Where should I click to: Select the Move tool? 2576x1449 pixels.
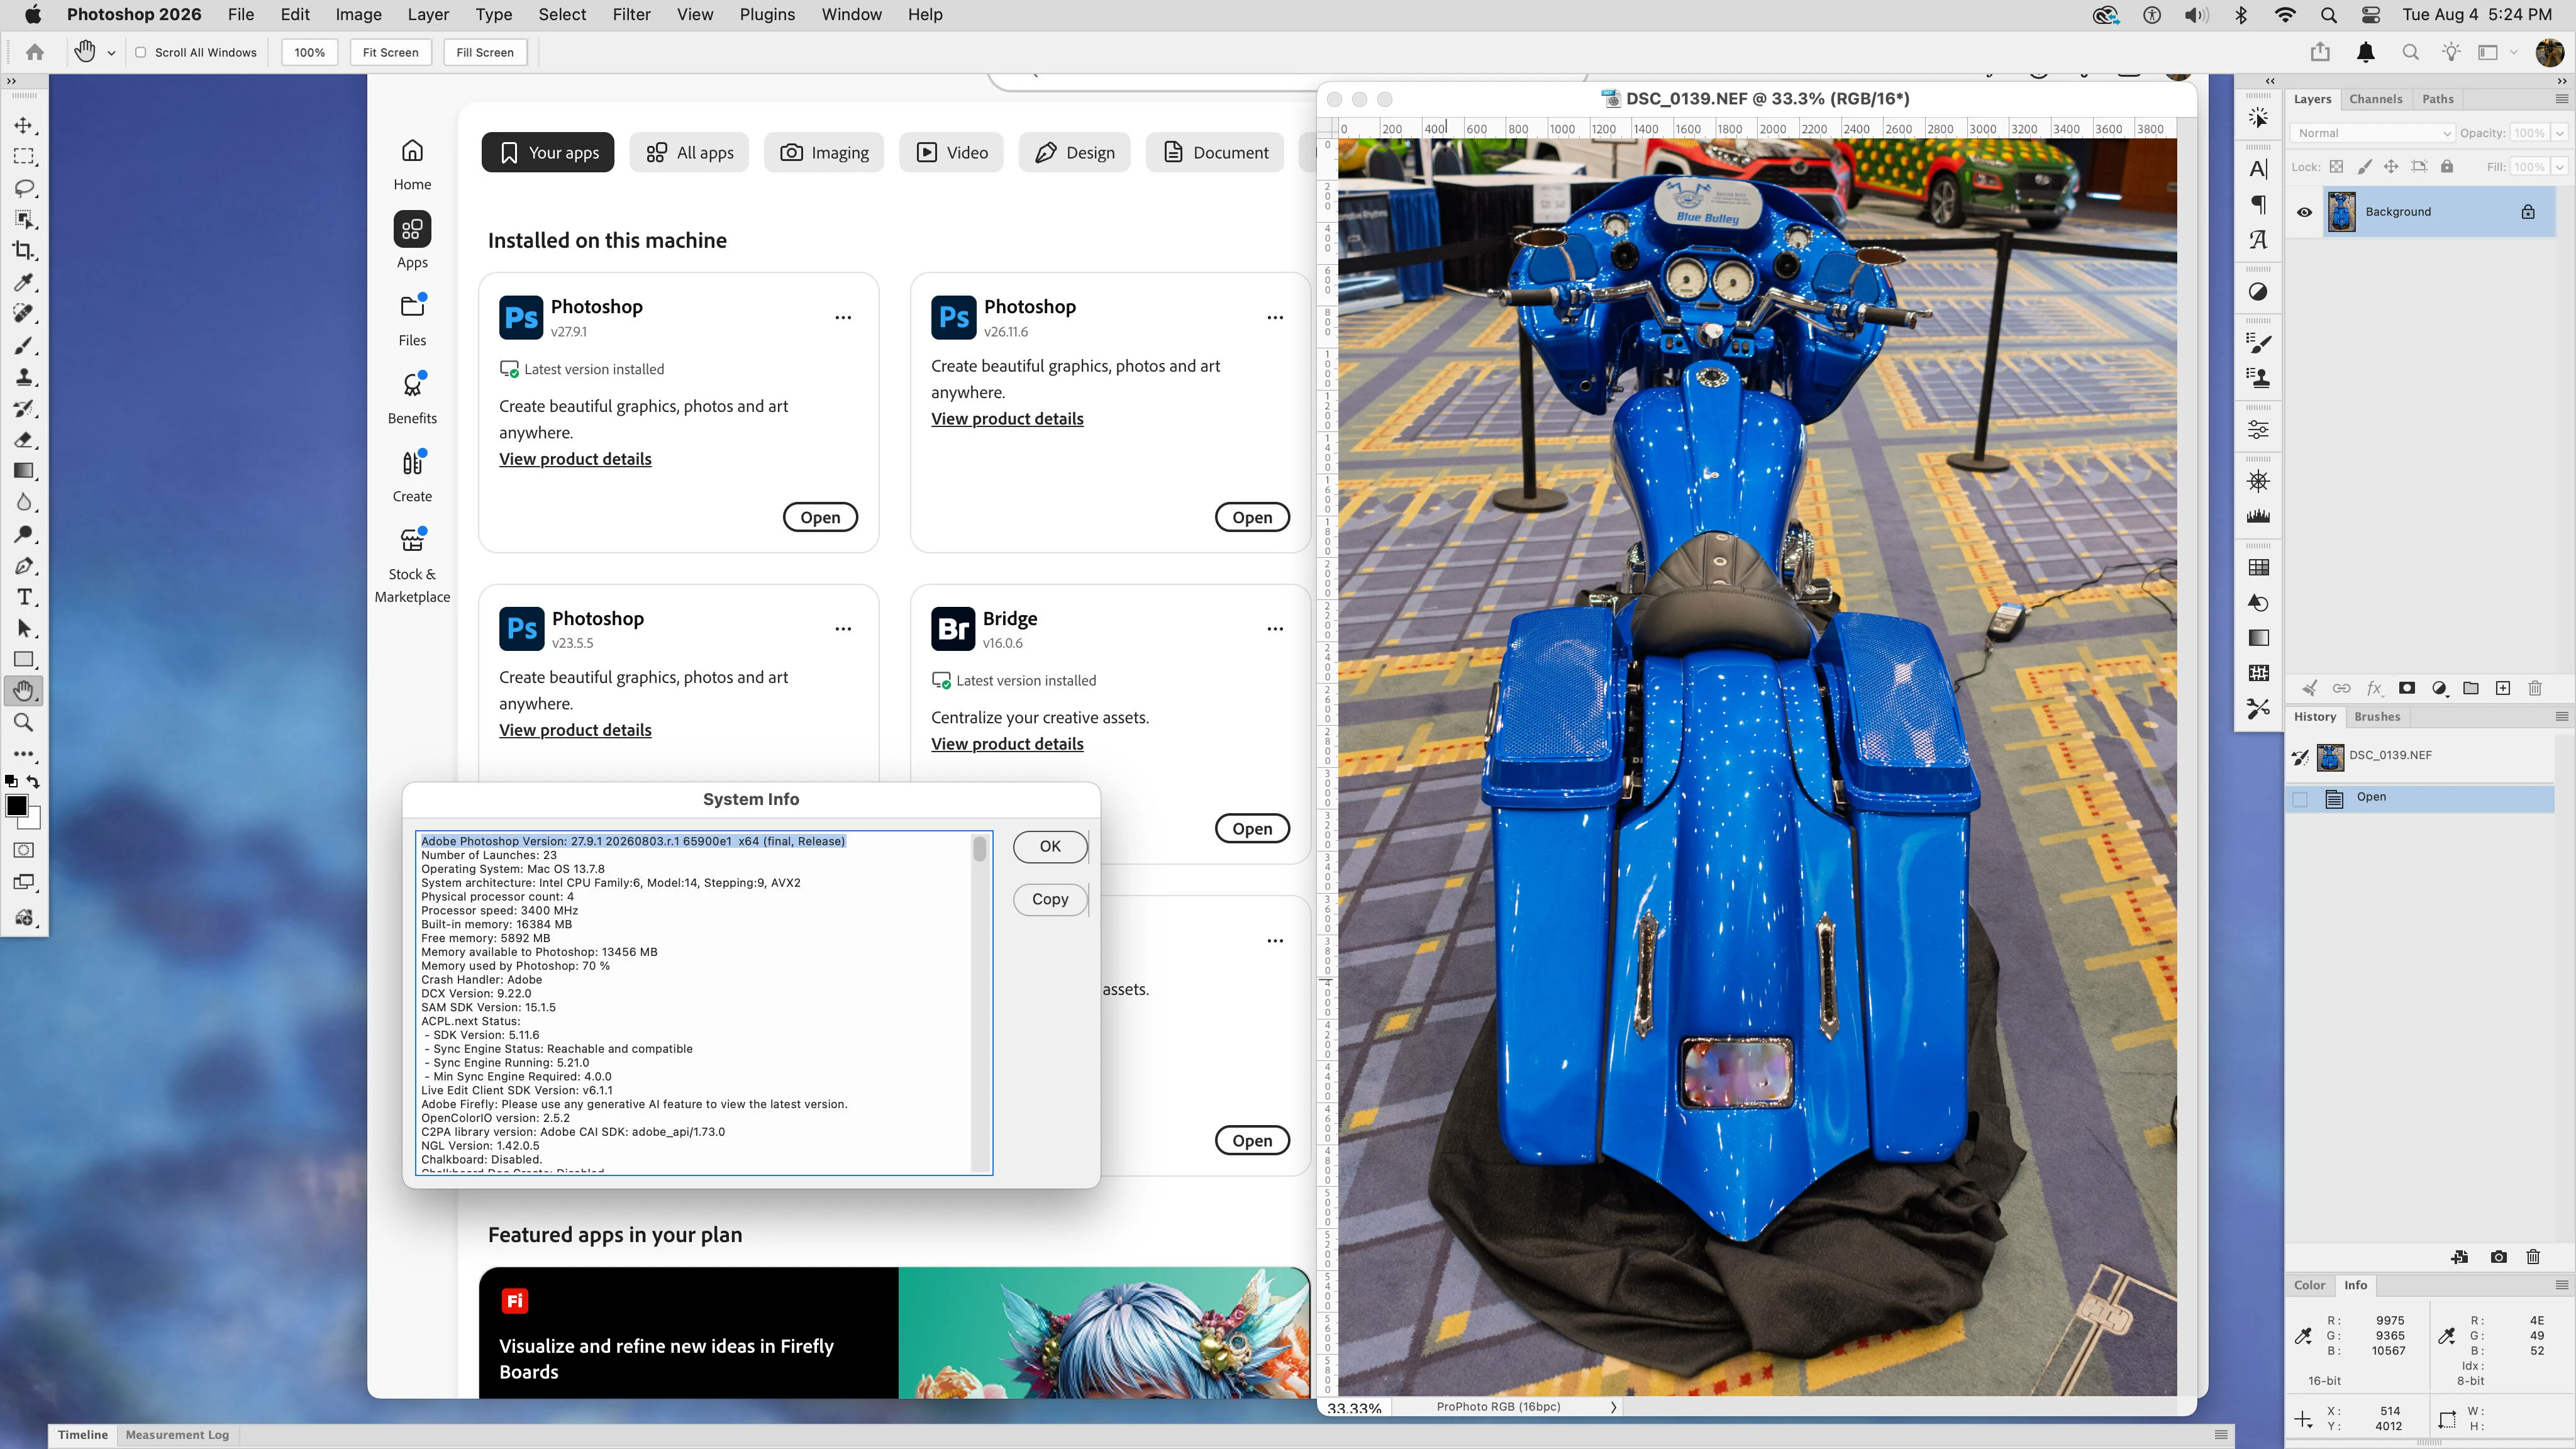[x=24, y=125]
